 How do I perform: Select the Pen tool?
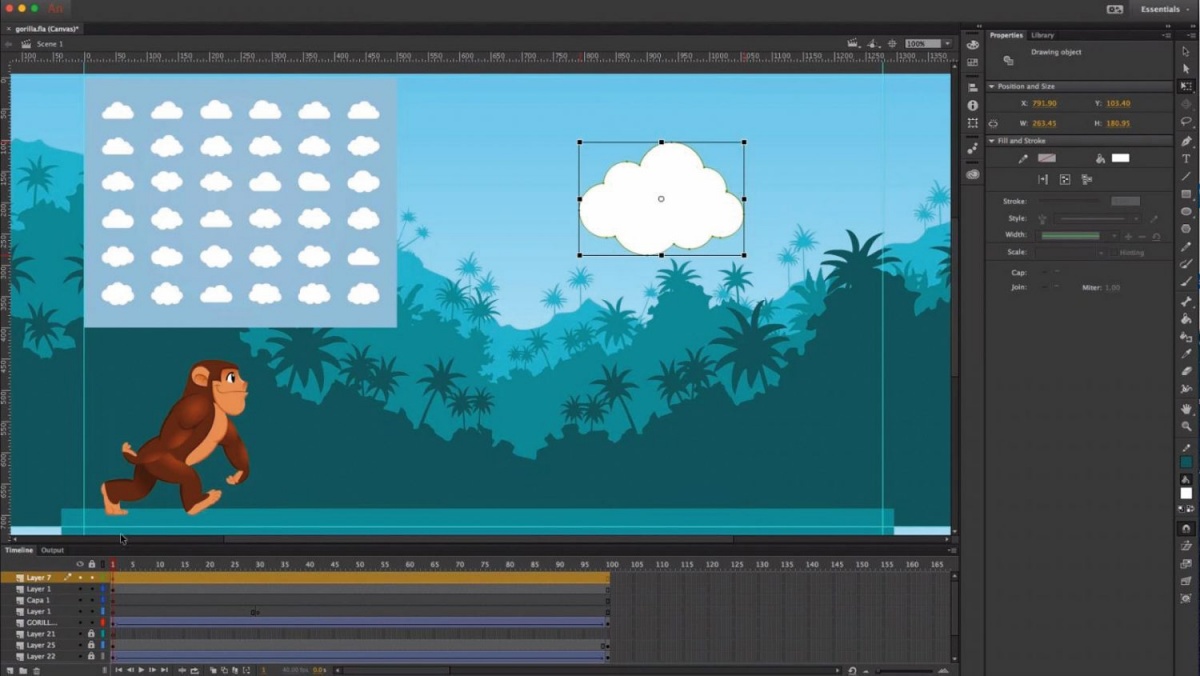coord(1186,141)
